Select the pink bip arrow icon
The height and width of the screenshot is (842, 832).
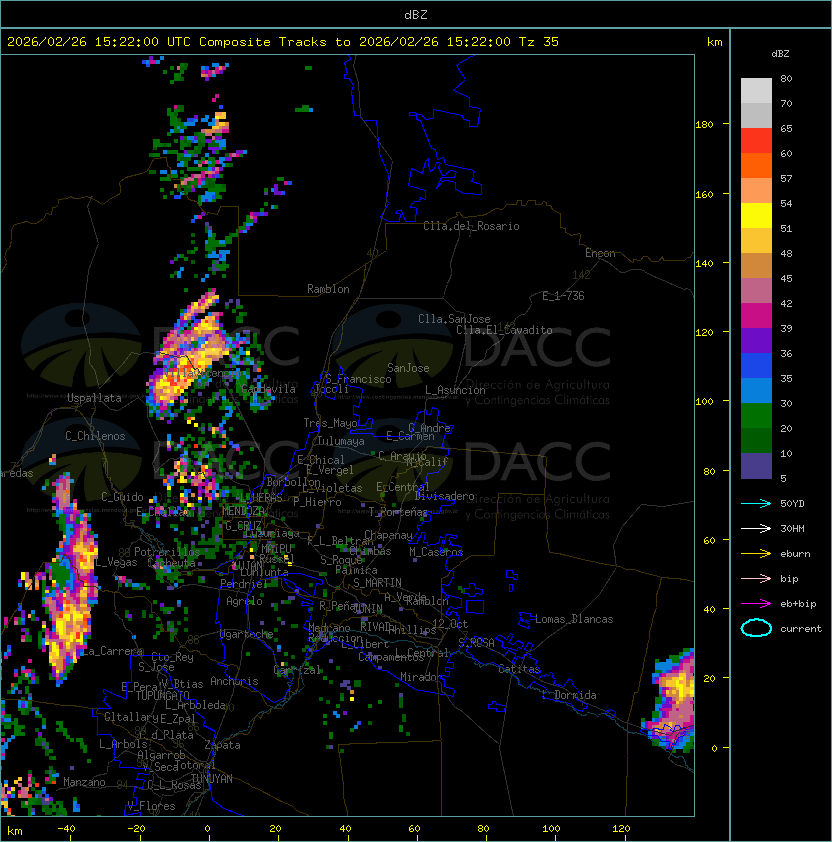[x=756, y=578]
